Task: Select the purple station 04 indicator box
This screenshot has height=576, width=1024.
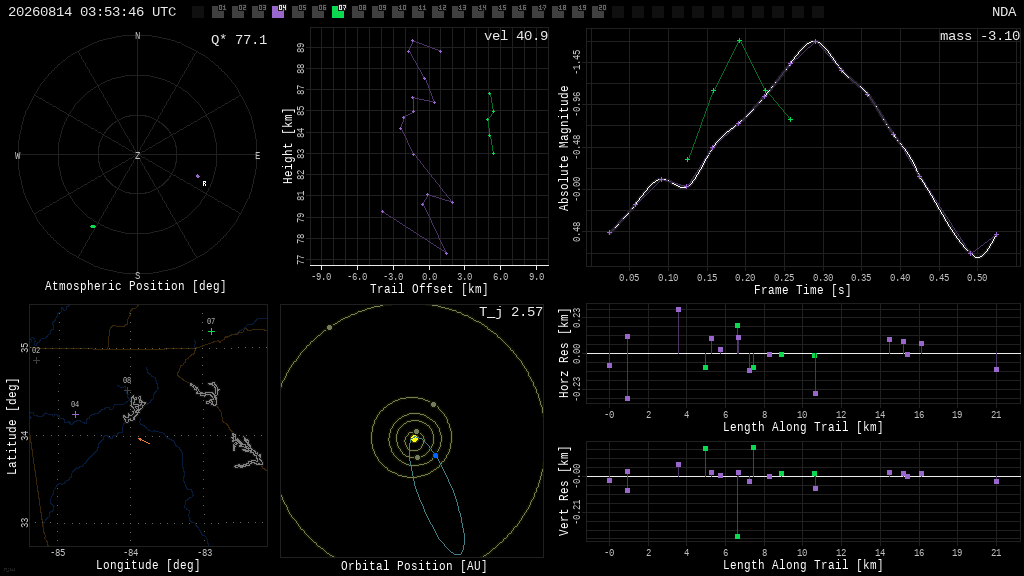Action: 278,12
